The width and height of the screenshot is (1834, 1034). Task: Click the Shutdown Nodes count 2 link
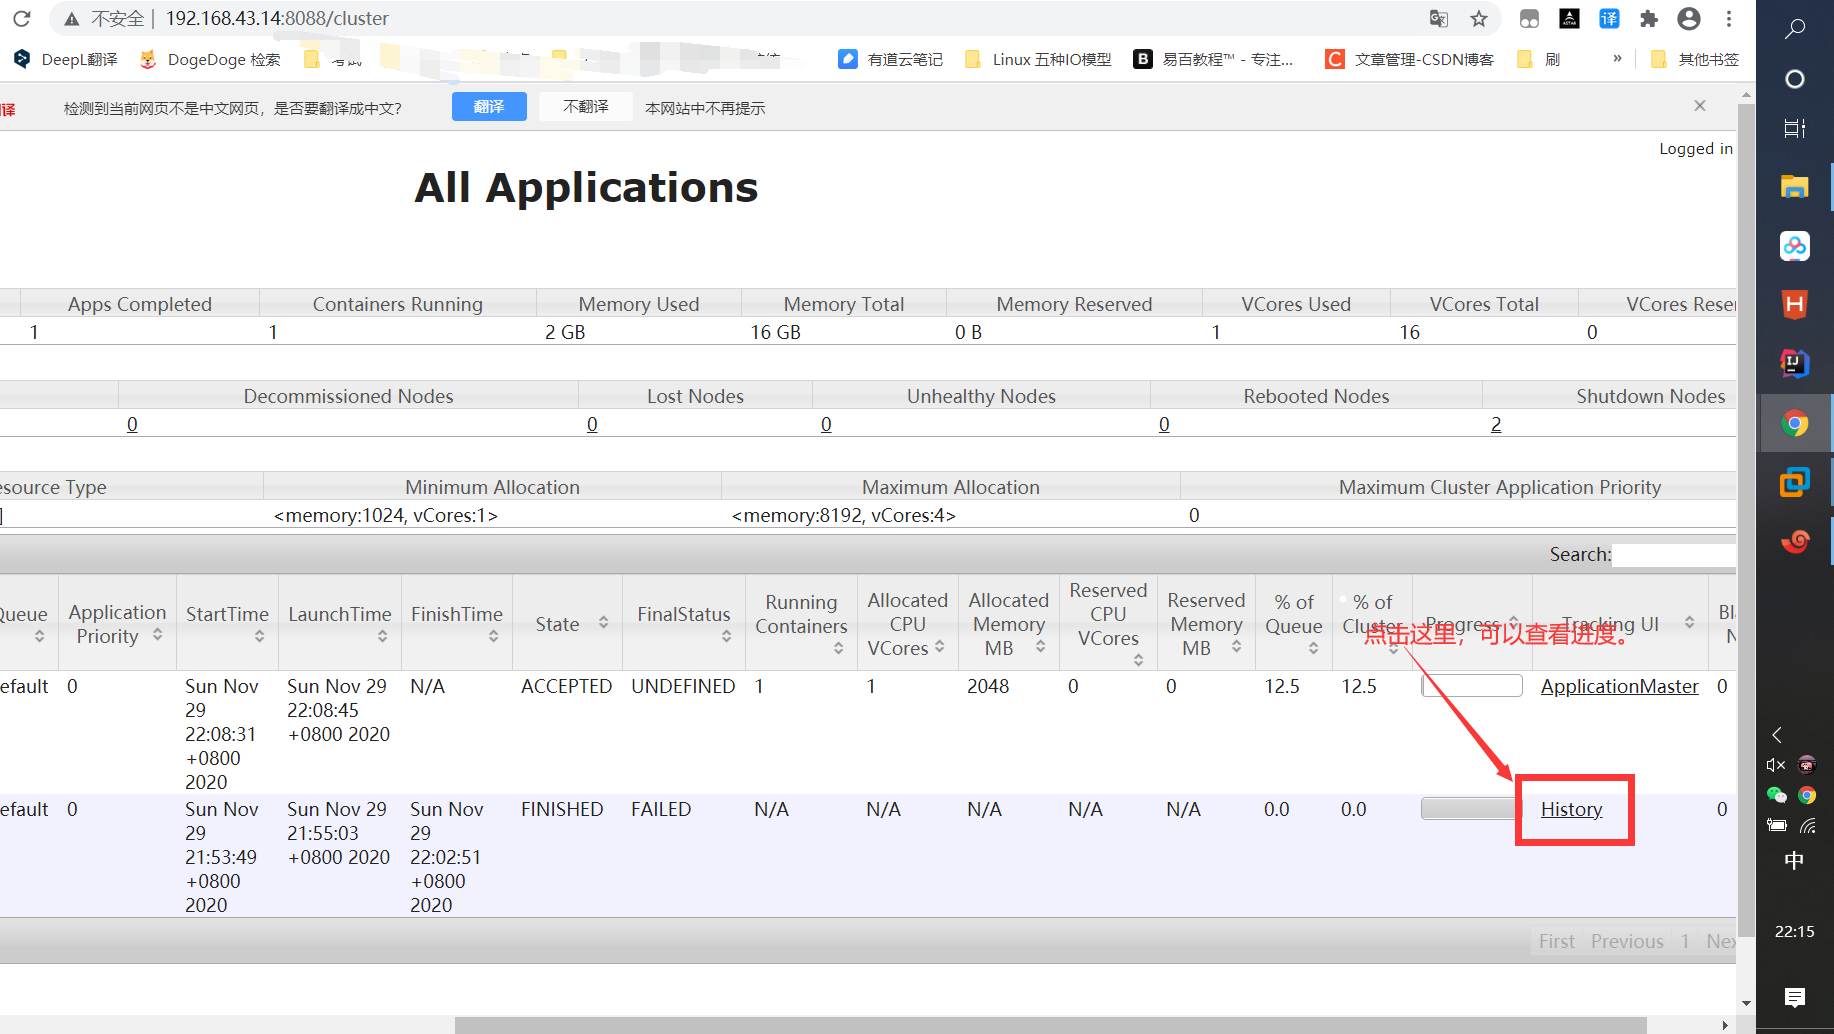tap(1496, 424)
